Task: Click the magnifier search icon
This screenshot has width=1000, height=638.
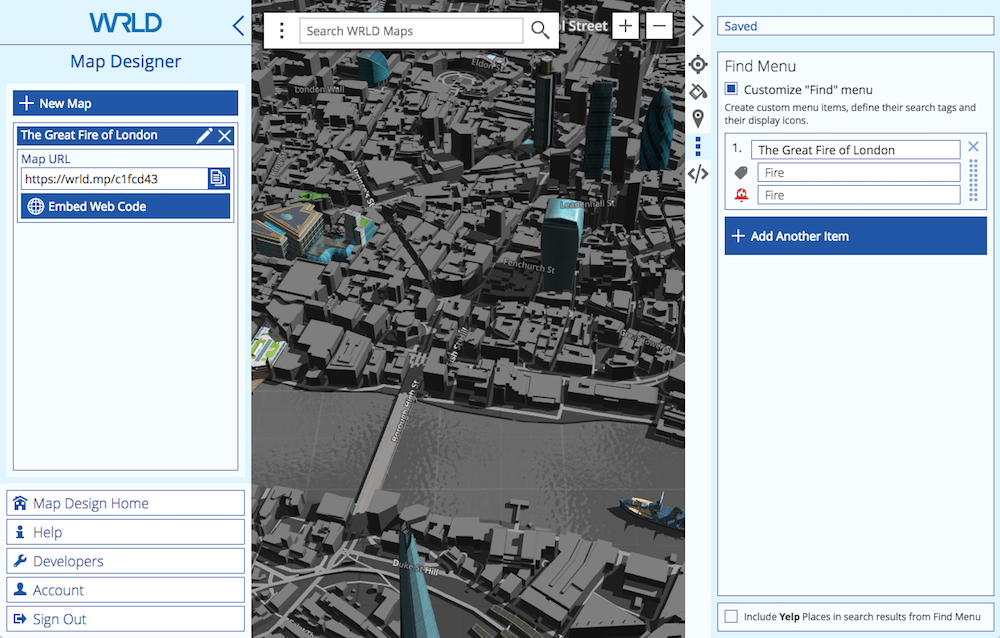Action: tap(540, 30)
